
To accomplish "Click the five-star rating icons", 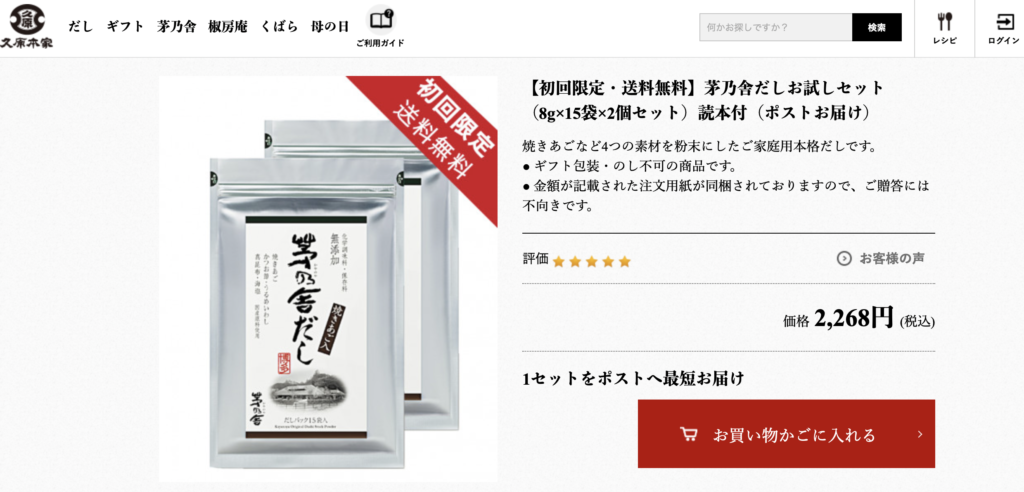I will 592,262.
